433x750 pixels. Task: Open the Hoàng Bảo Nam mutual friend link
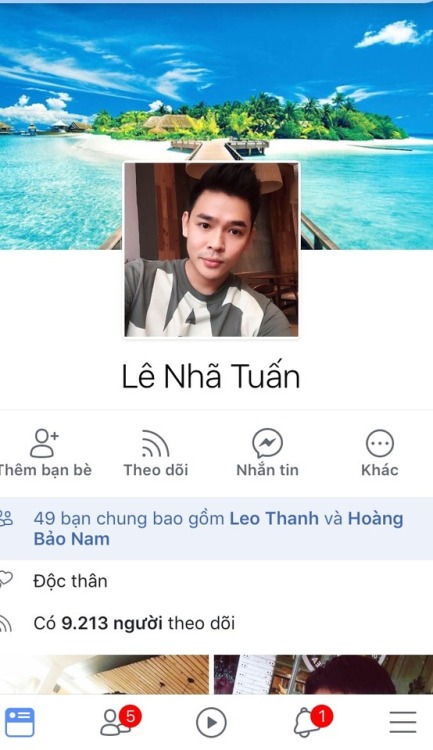(218, 529)
